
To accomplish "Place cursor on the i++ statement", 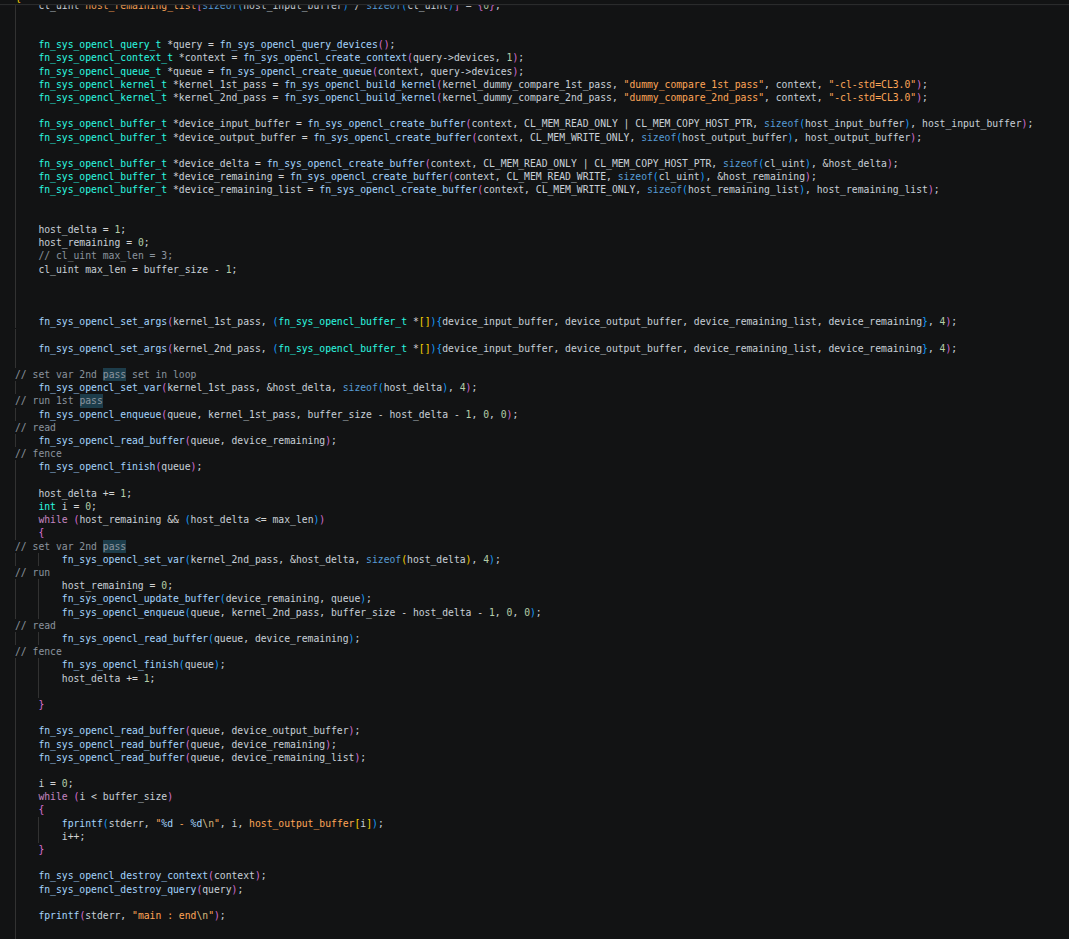I will point(74,837).
